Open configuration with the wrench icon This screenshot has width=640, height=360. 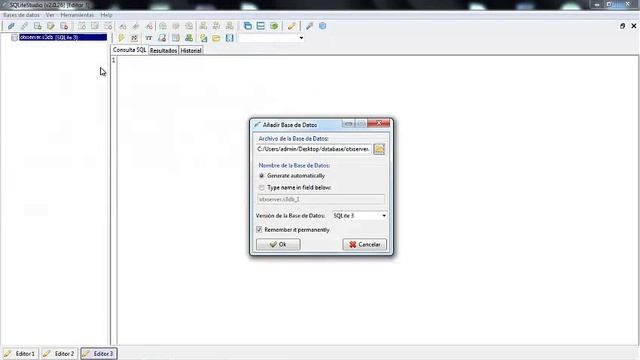309,26
